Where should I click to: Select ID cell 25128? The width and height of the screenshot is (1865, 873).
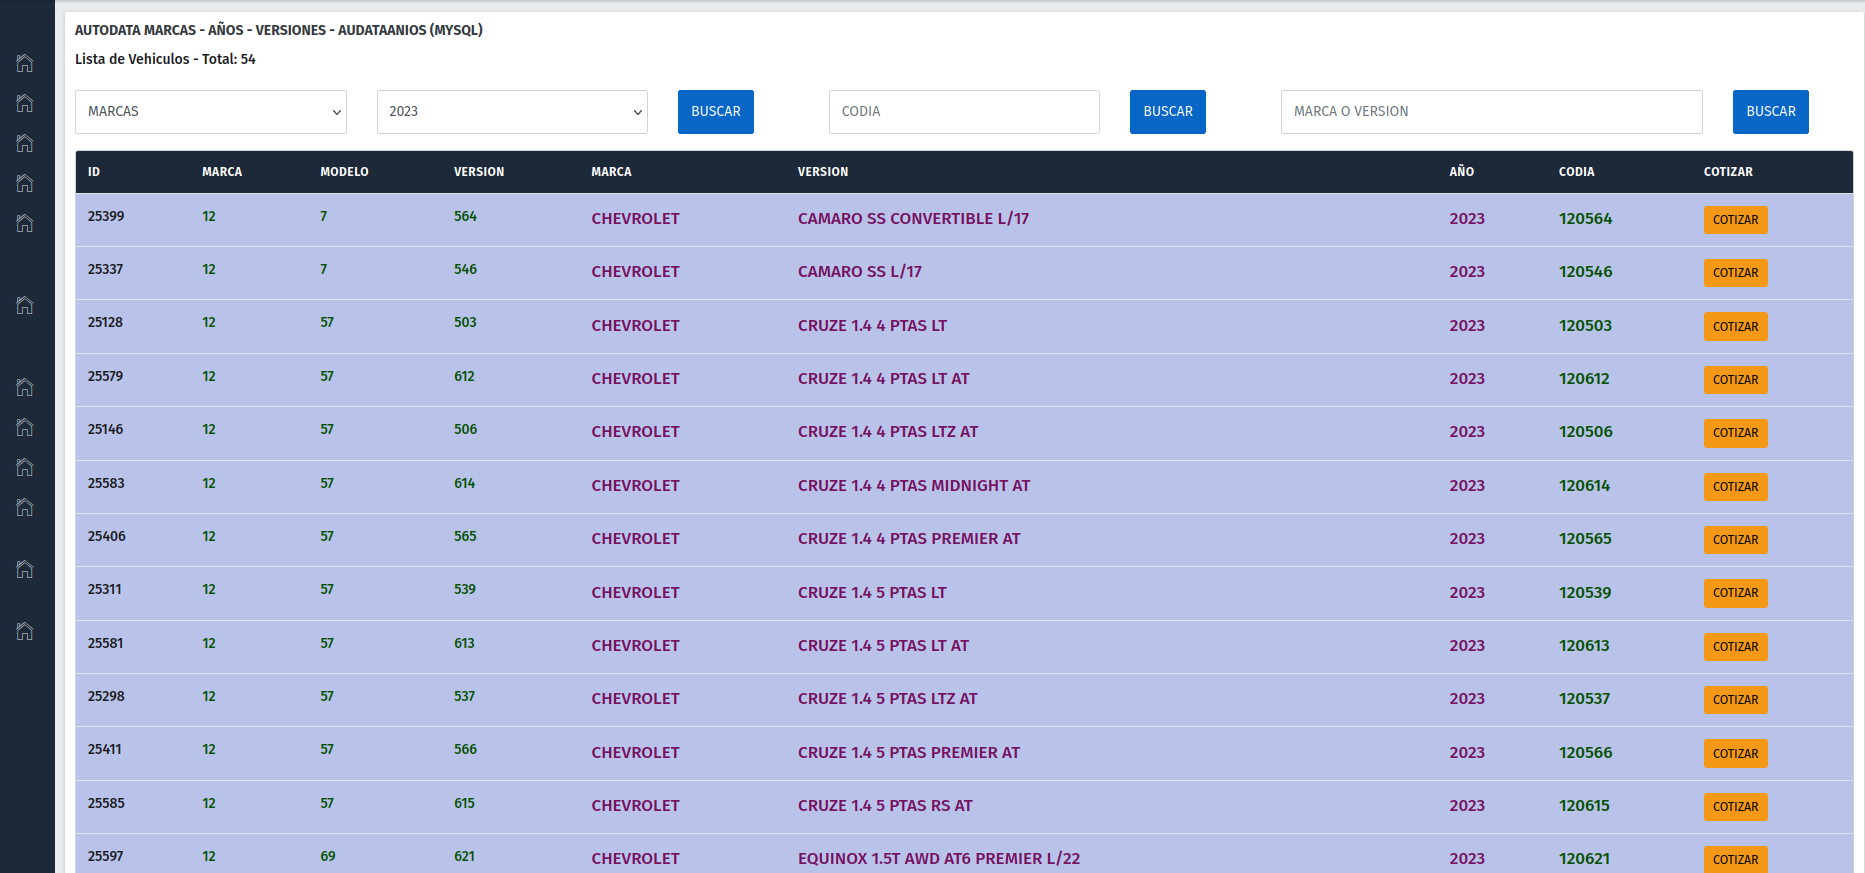105,322
